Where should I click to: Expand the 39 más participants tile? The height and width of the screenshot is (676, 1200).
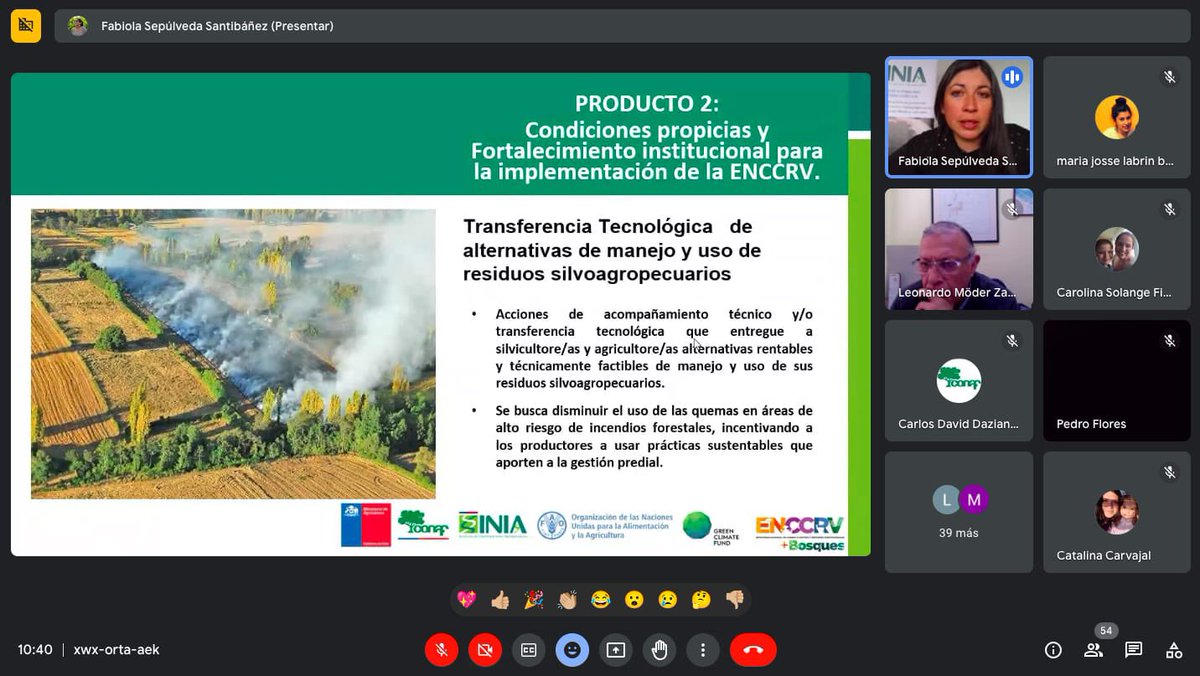[958, 512]
